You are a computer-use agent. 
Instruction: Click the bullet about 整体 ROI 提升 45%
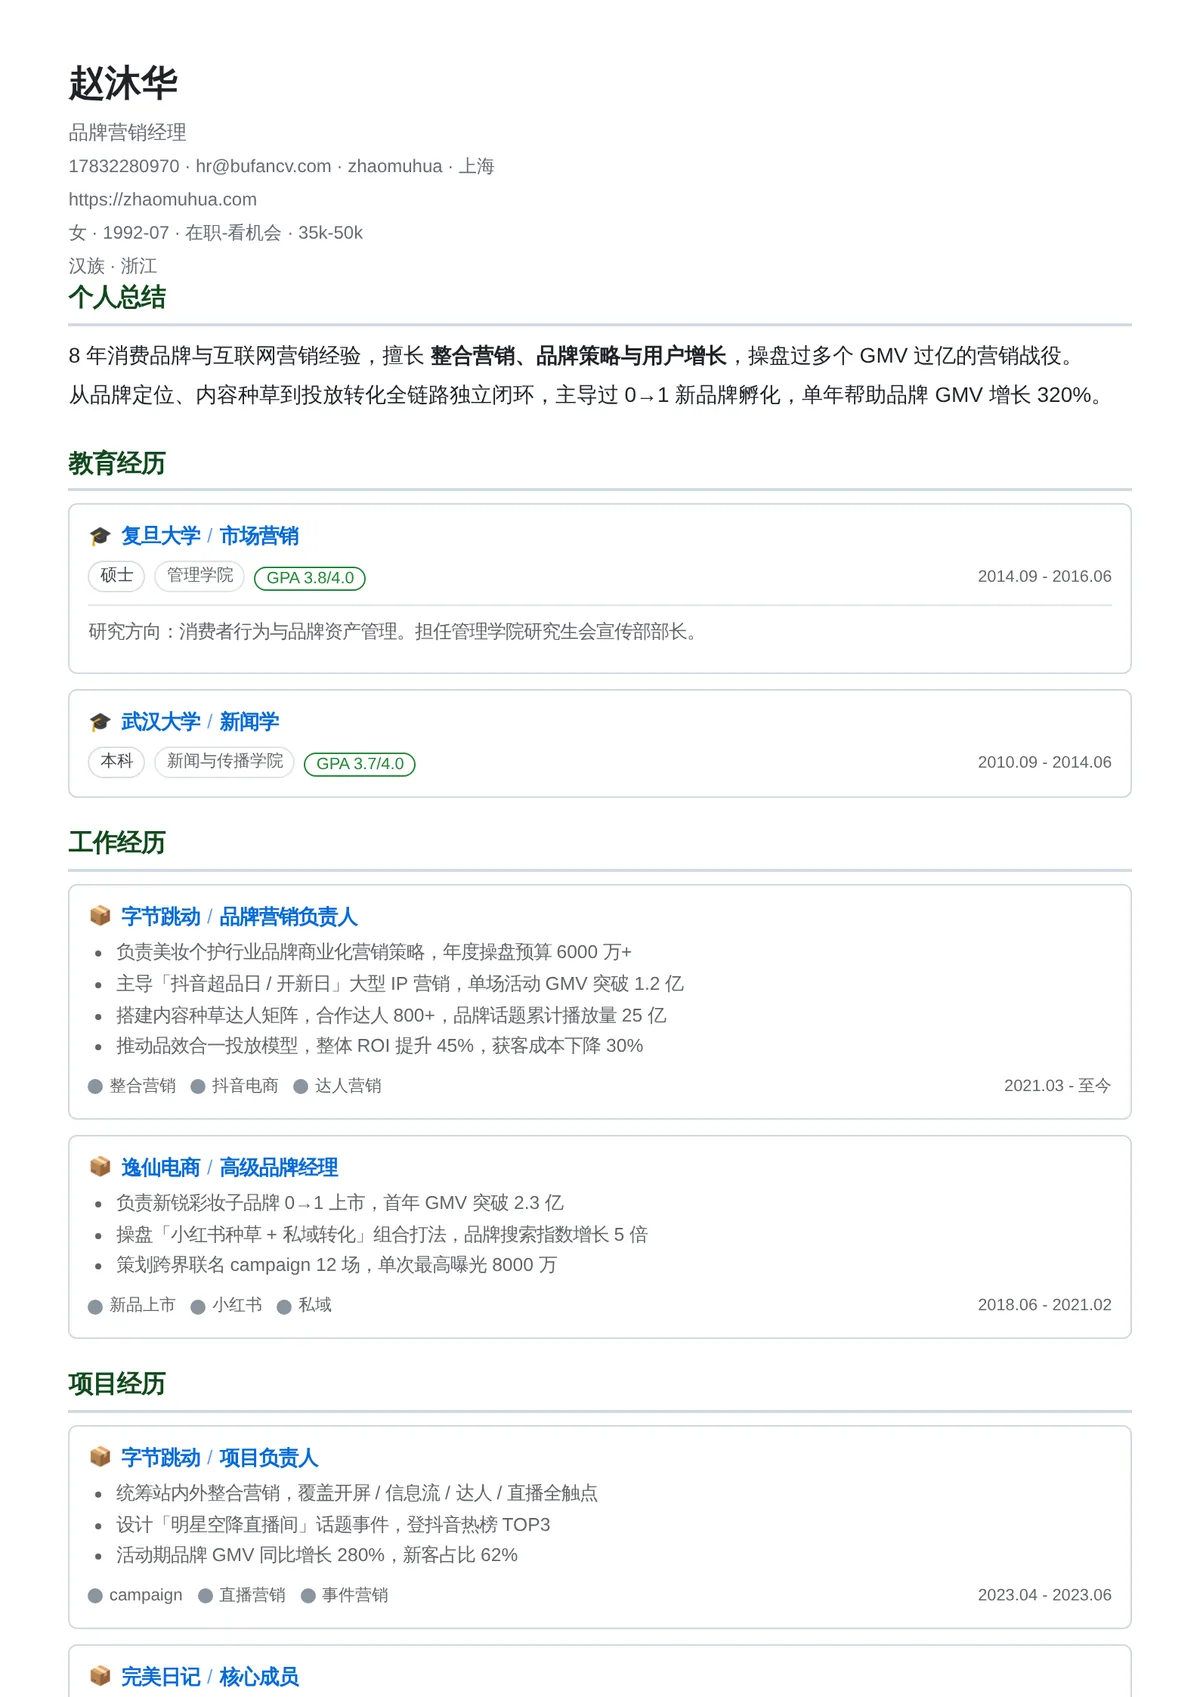380,1046
